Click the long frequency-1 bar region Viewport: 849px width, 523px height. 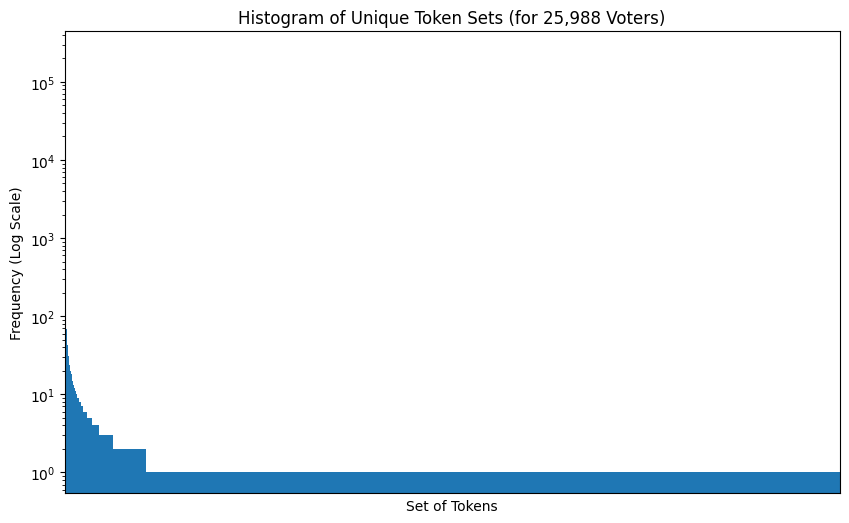point(490,482)
